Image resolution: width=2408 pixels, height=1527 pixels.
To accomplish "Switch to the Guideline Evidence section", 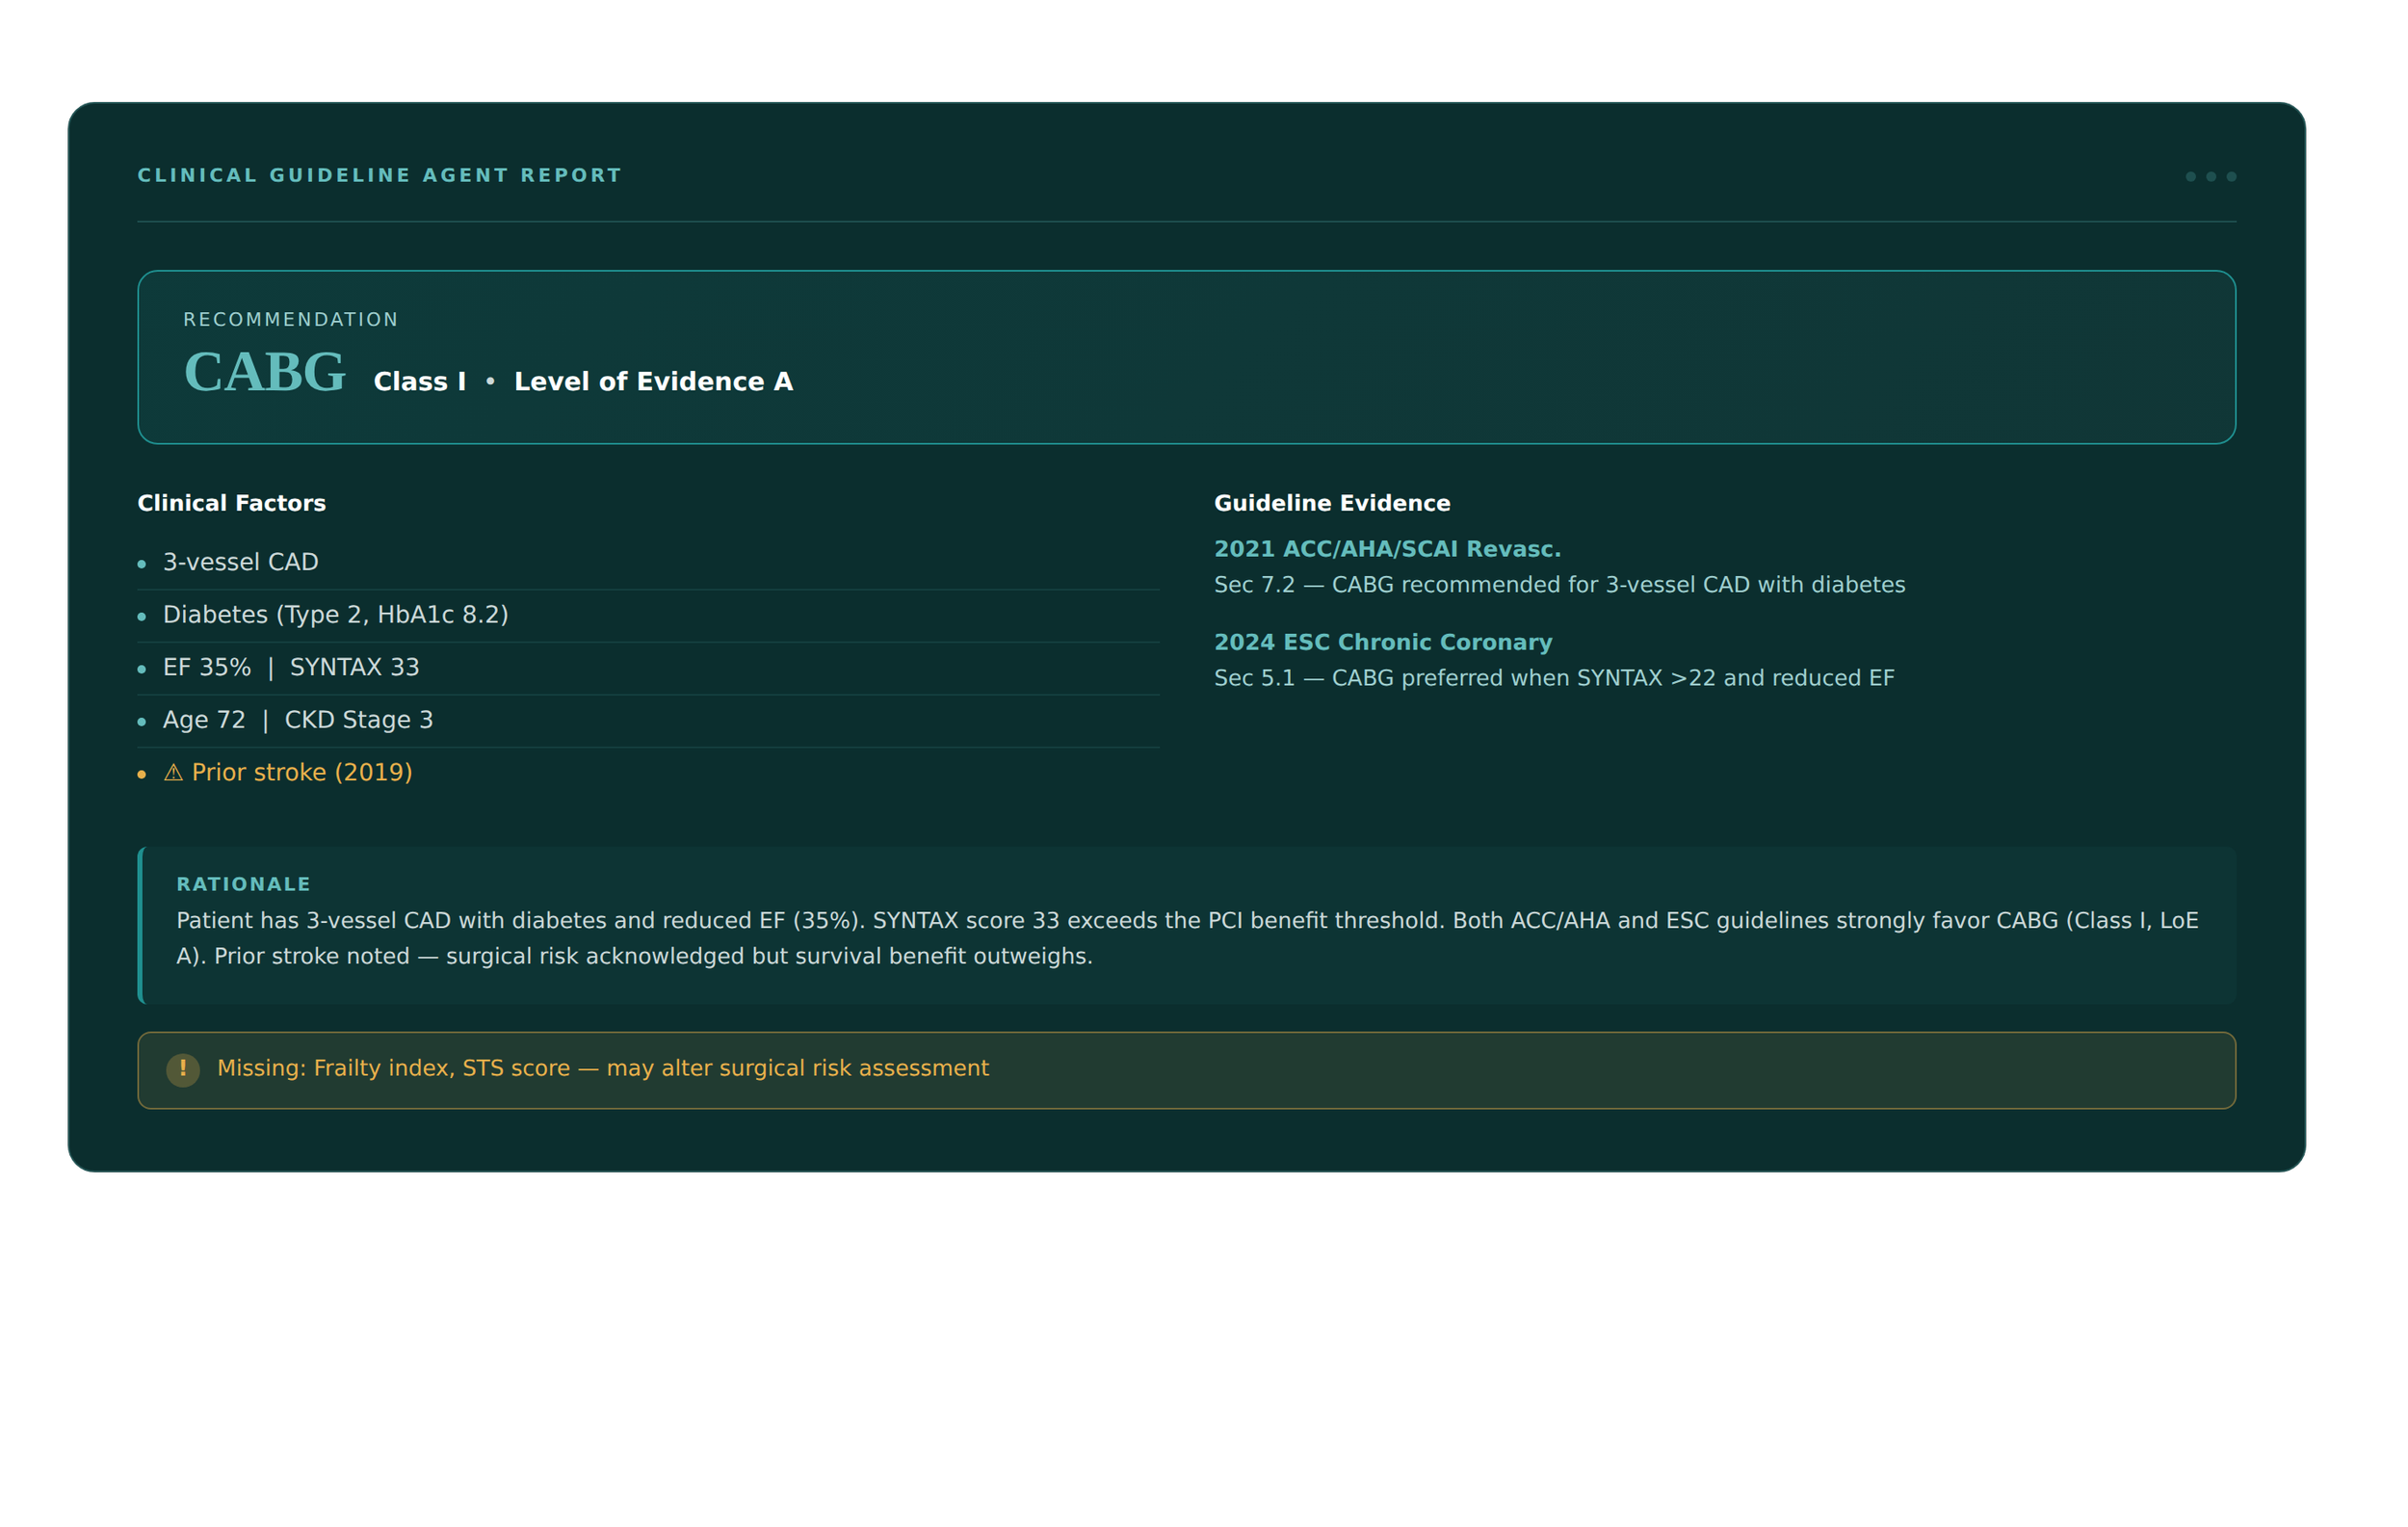I will point(1332,503).
